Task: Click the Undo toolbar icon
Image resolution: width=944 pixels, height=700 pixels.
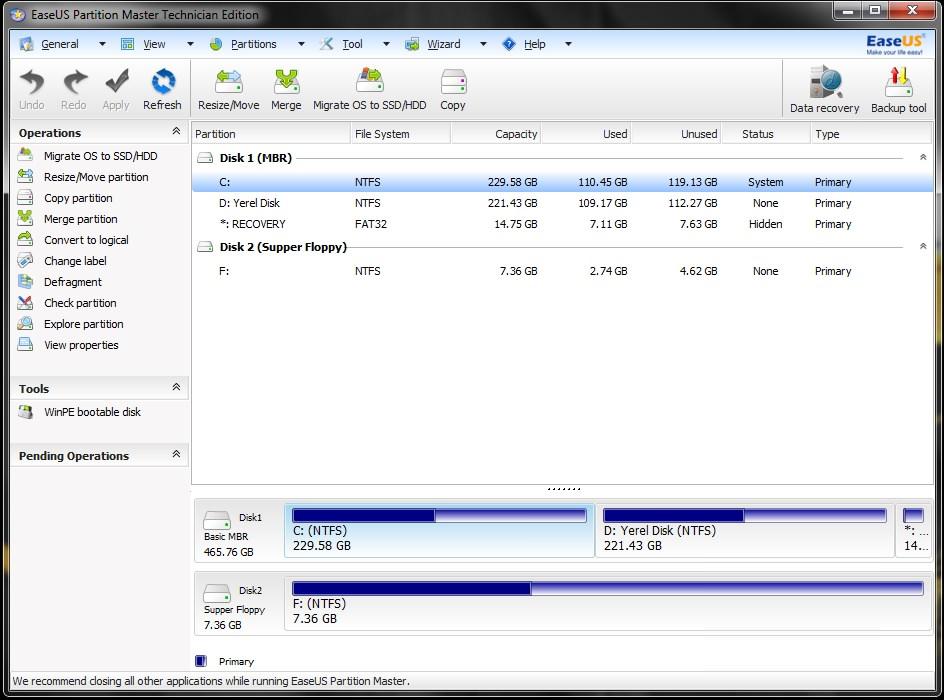Action: pyautogui.click(x=32, y=89)
